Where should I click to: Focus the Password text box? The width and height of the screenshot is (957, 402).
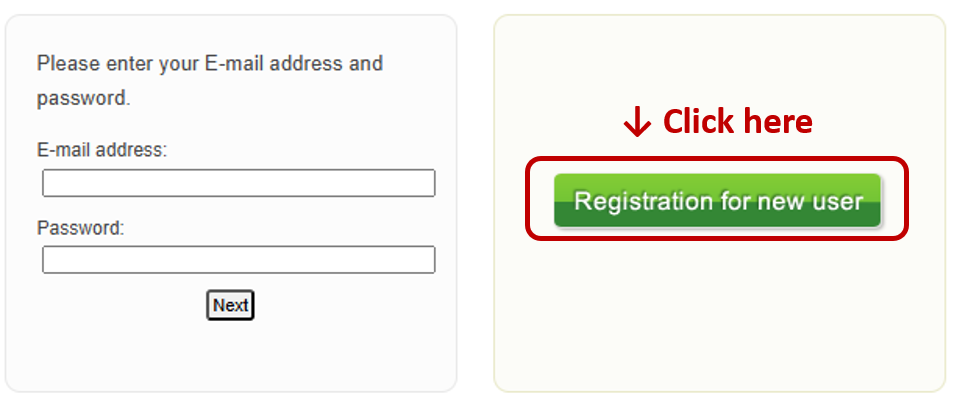tap(238, 260)
